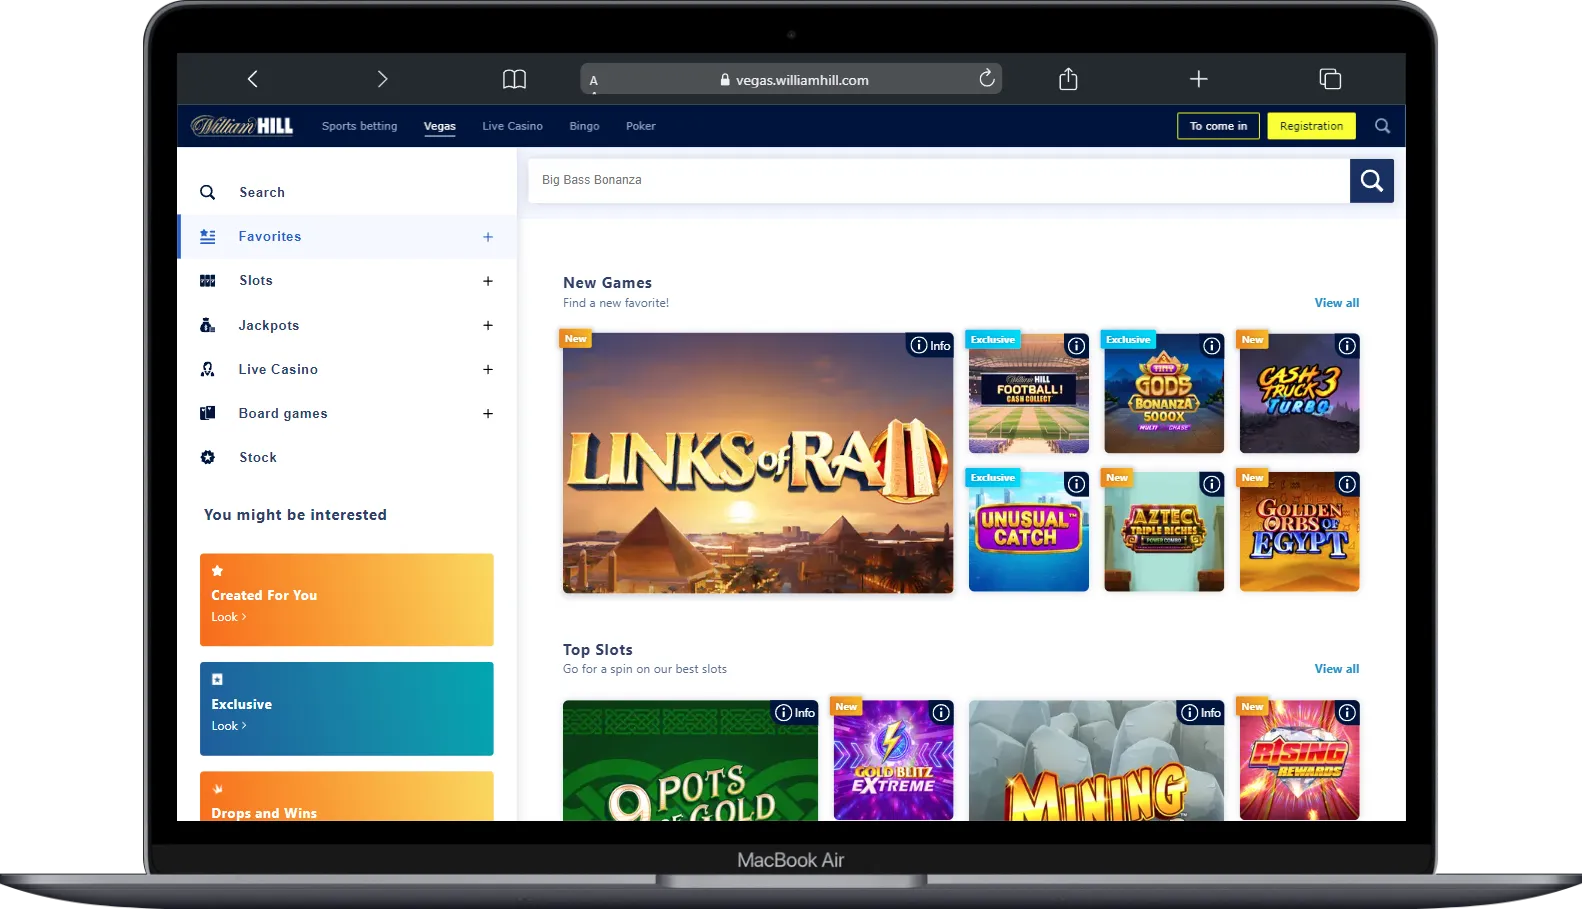Viewport: 1582px width, 909px height.
Task: Click the yellow Registration button
Action: tap(1311, 126)
